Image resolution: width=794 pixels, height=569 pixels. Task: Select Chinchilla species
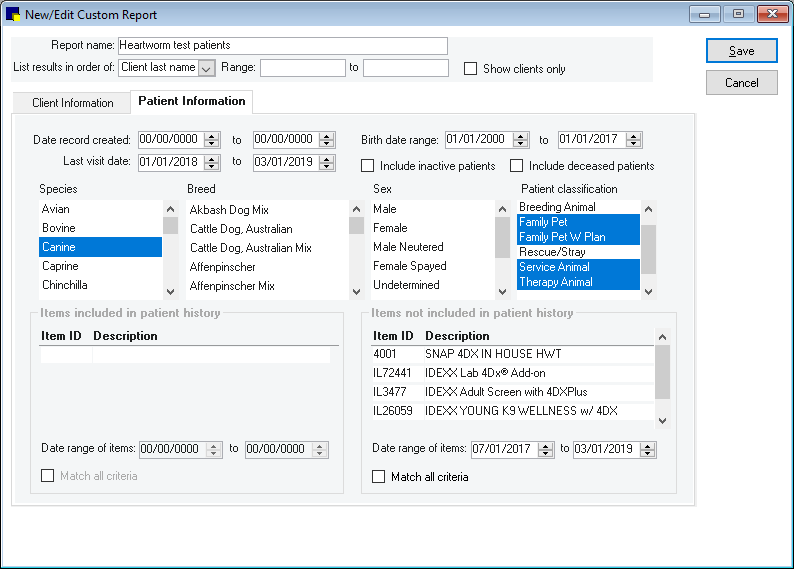point(100,285)
